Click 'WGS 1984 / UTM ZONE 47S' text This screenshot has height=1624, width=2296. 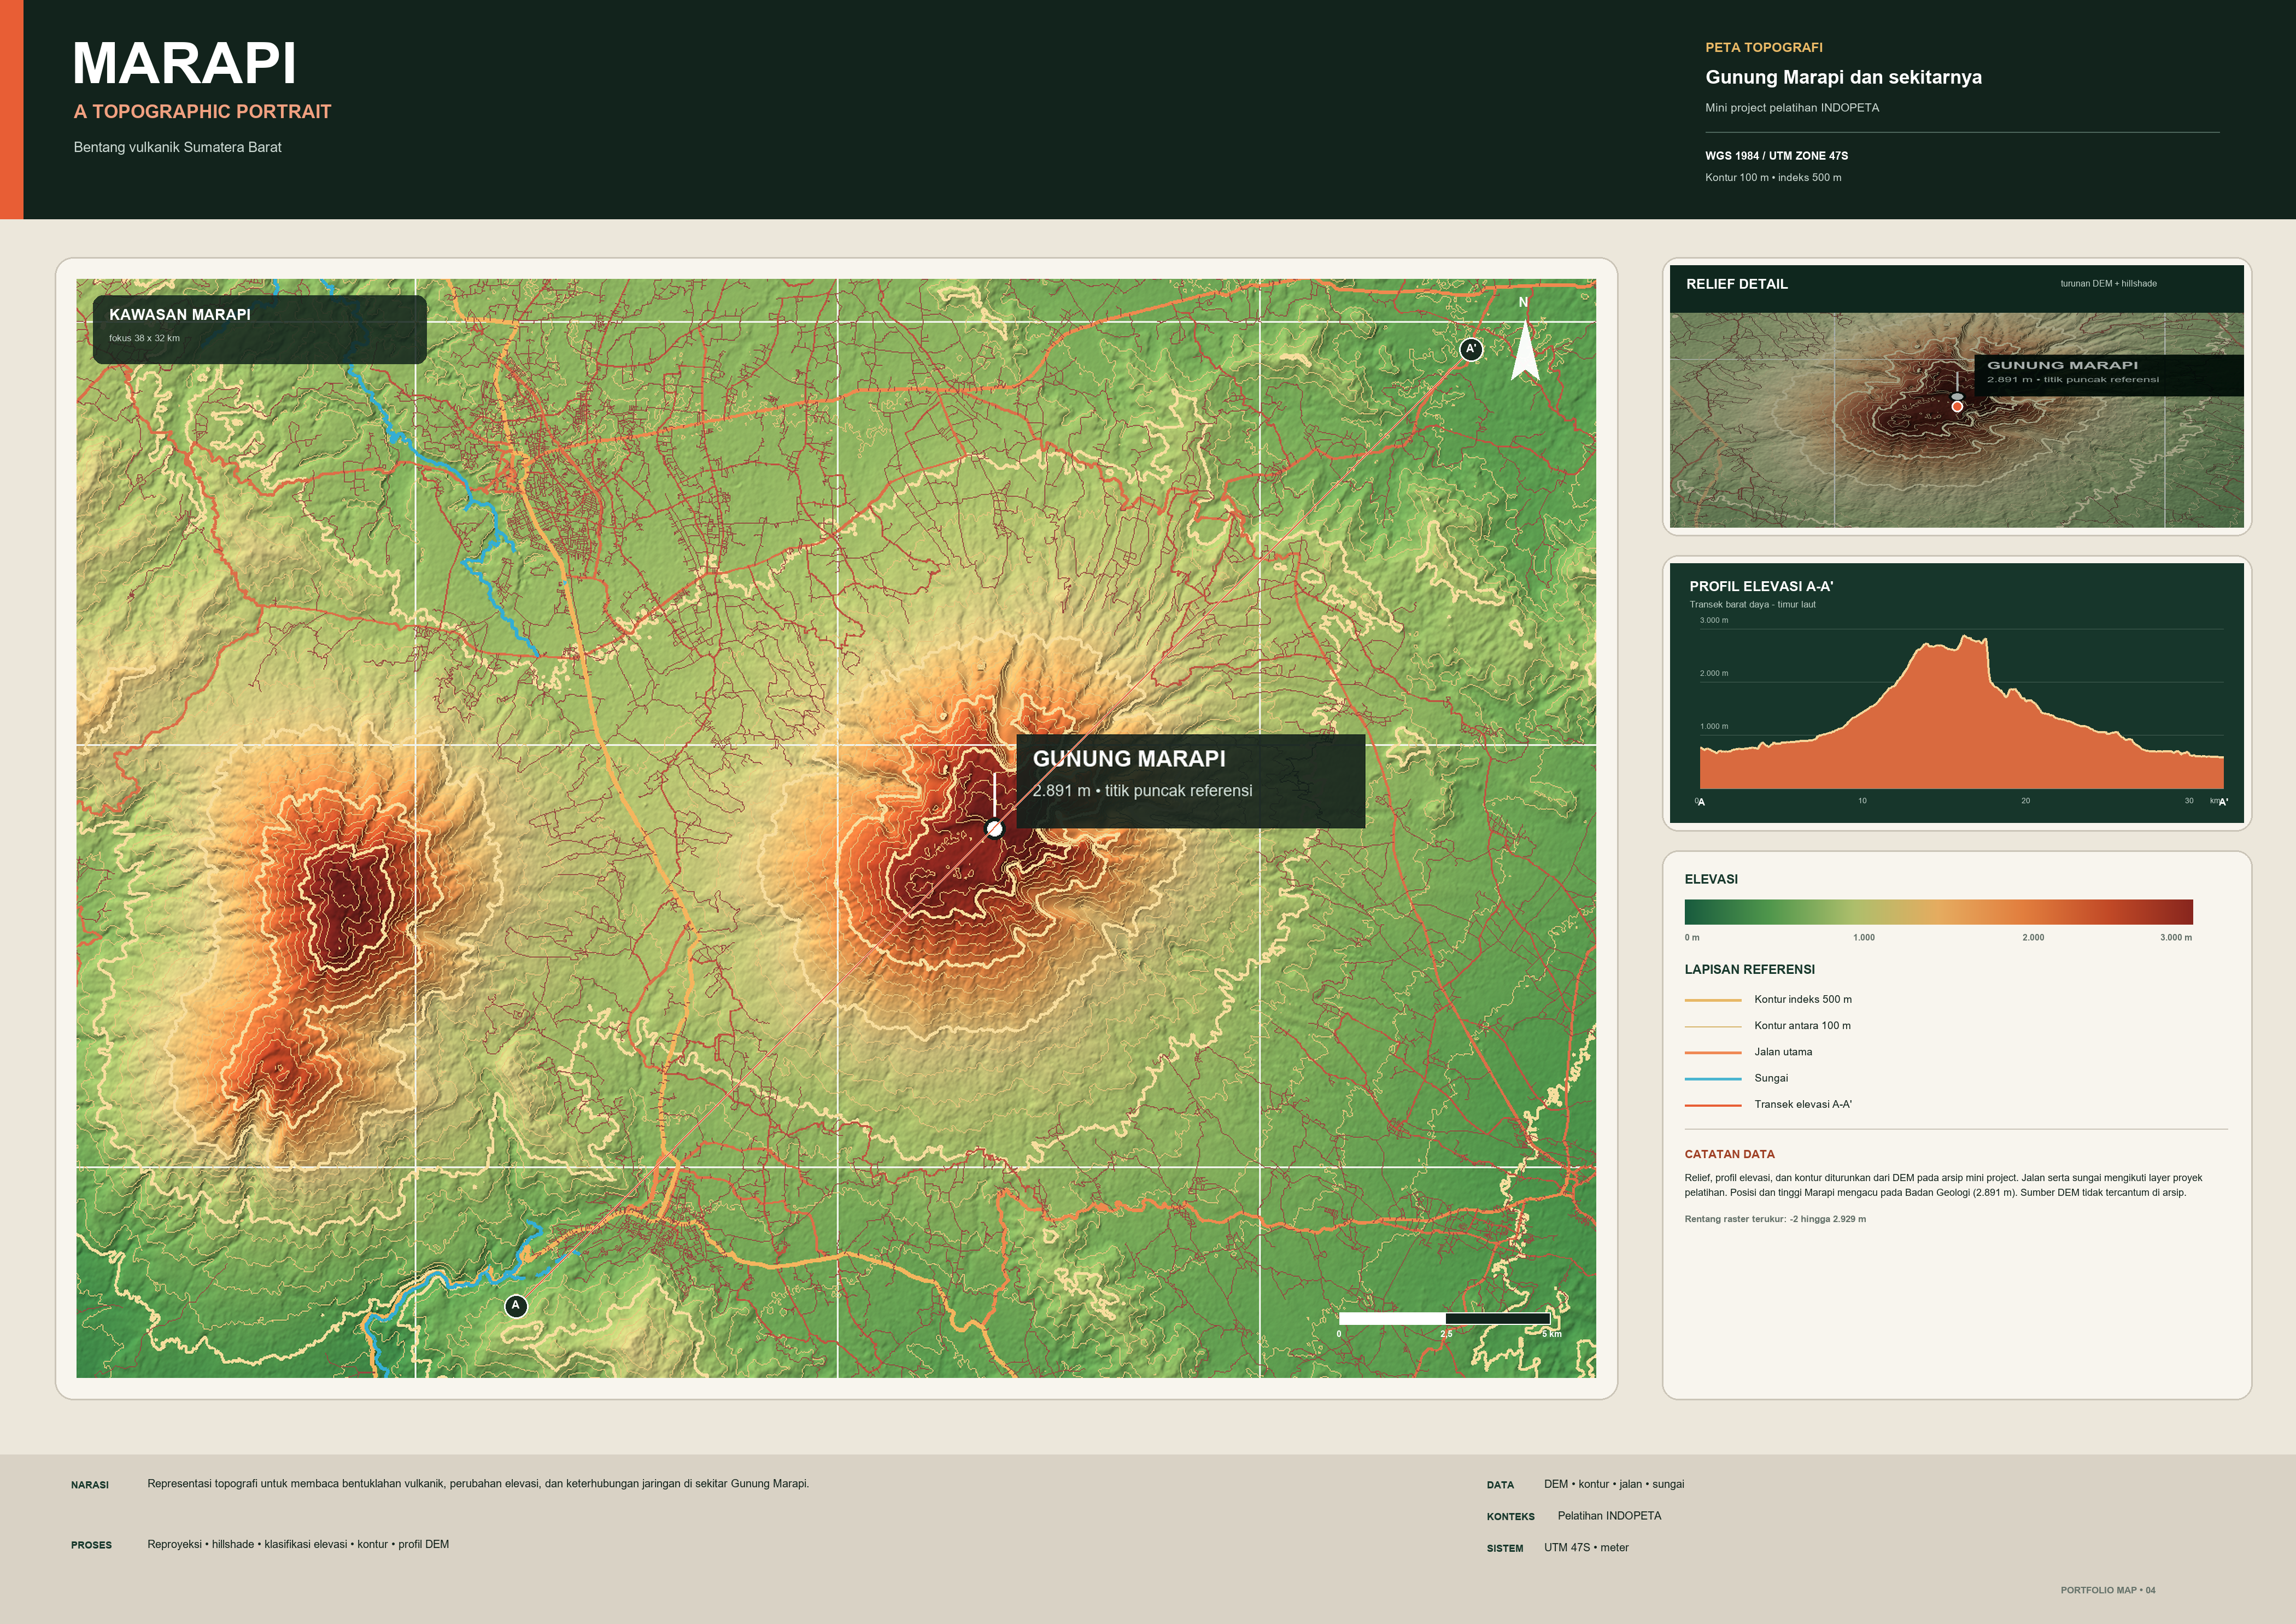coord(1776,156)
